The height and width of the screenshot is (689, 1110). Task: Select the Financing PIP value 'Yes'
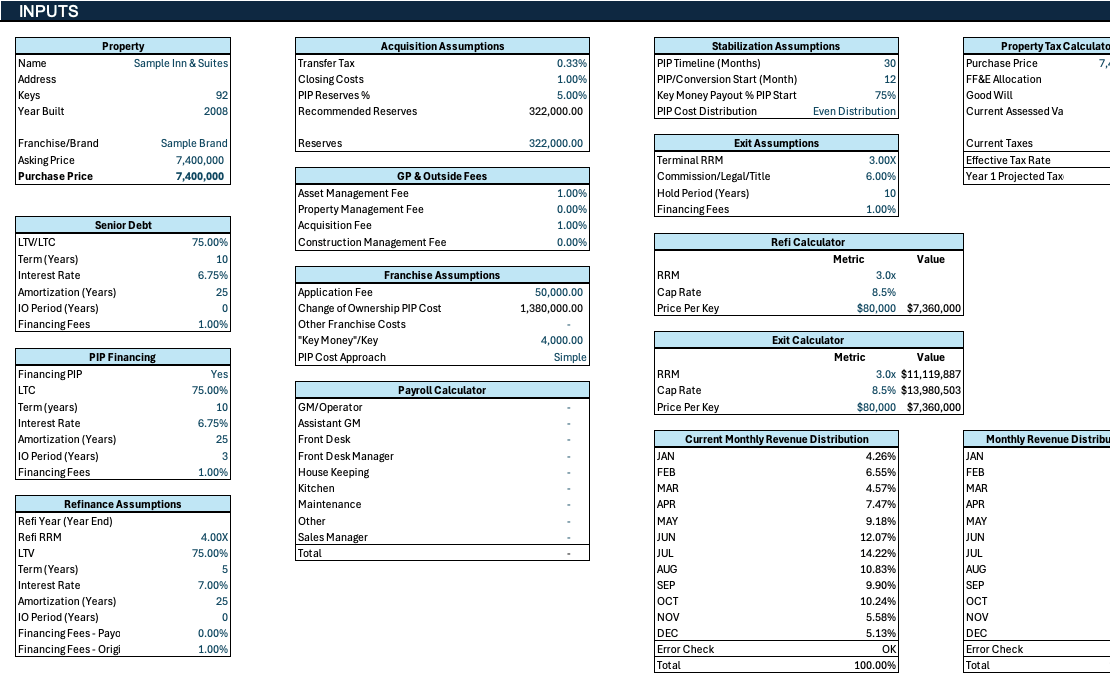coord(219,374)
